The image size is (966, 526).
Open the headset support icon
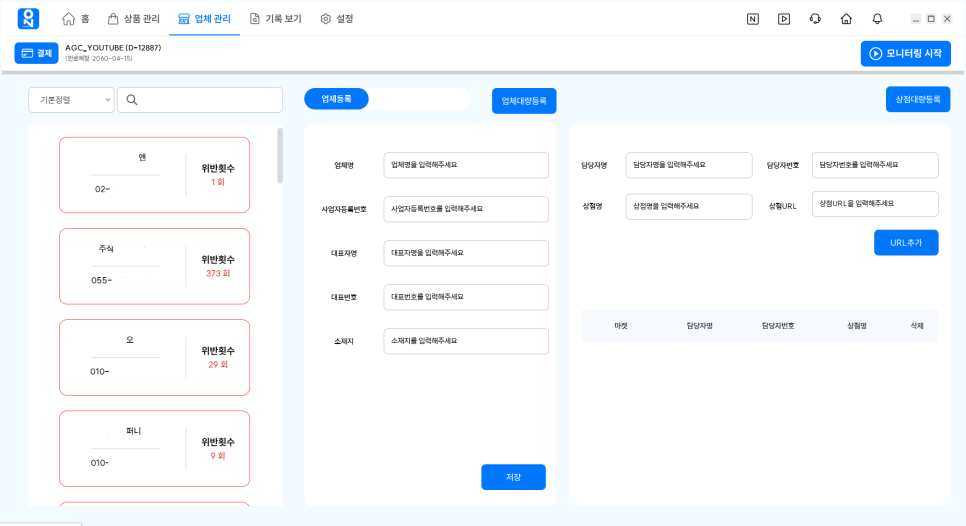[x=815, y=19]
